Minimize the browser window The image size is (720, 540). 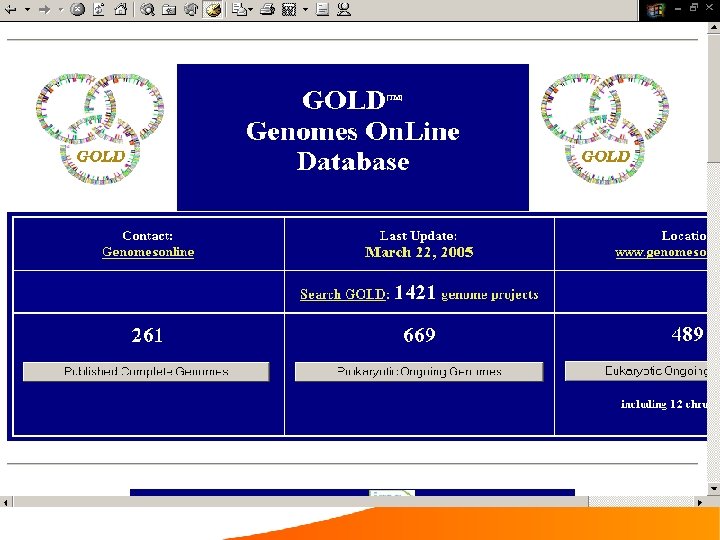pos(678,8)
